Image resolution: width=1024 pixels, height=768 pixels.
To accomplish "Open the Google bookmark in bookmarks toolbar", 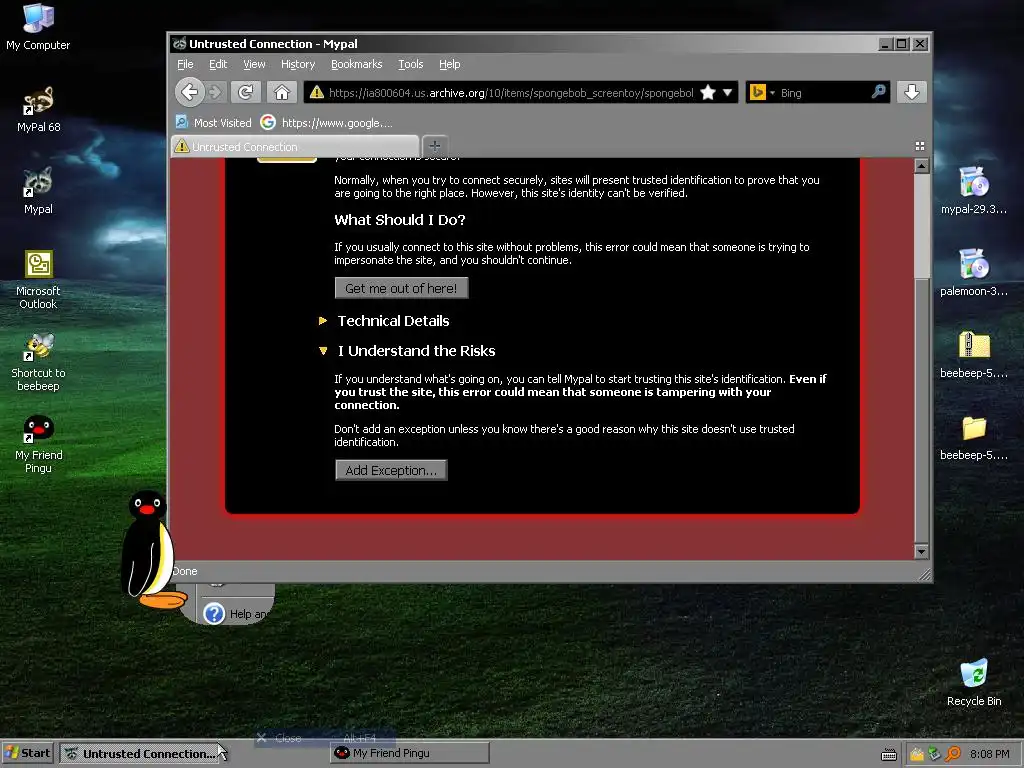I will click(x=327, y=123).
